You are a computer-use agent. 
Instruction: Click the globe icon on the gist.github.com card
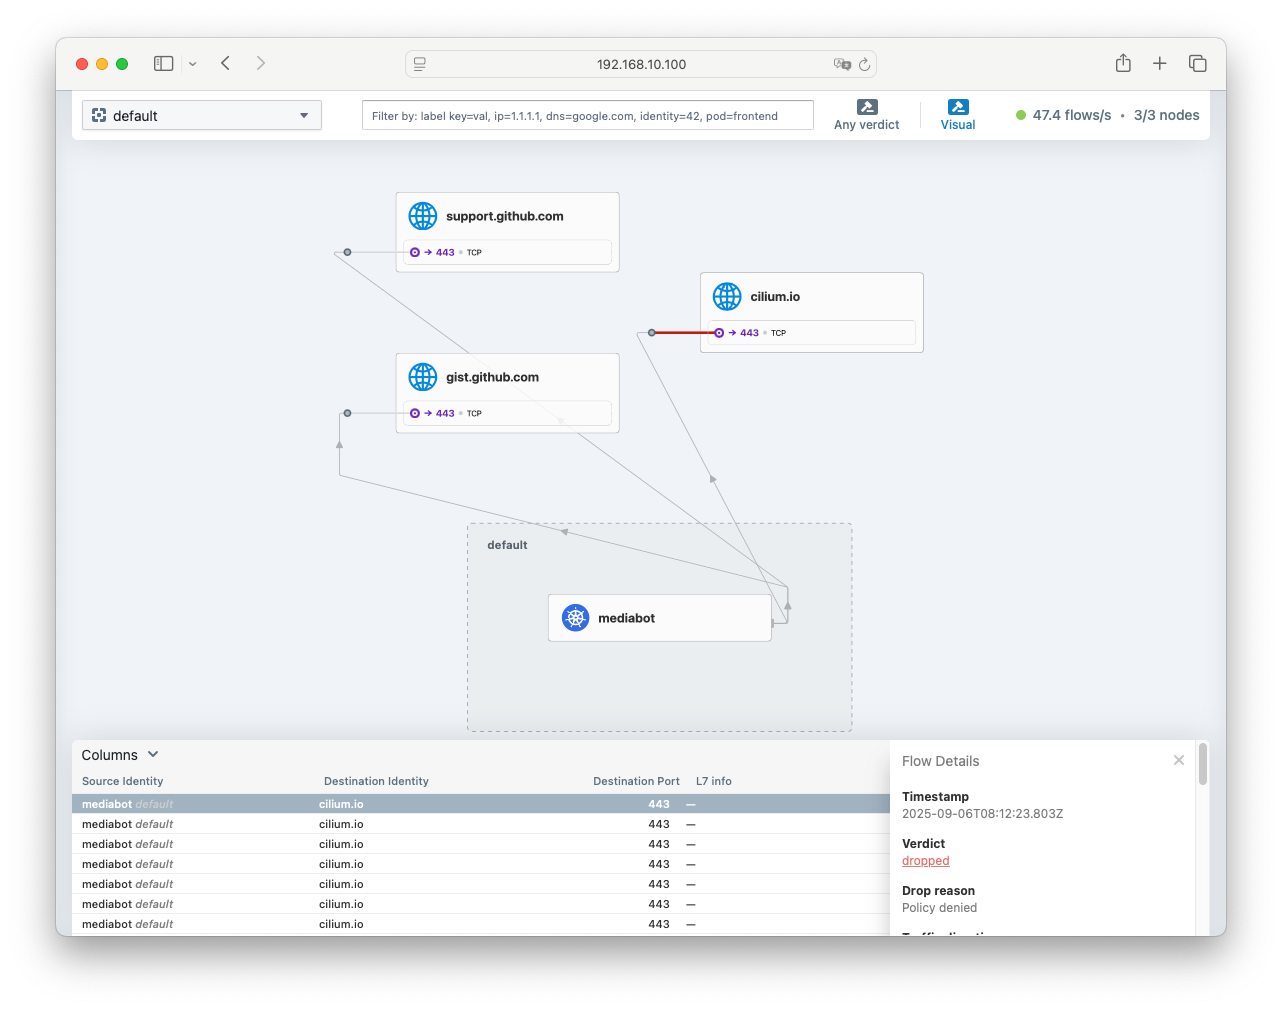tap(423, 377)
